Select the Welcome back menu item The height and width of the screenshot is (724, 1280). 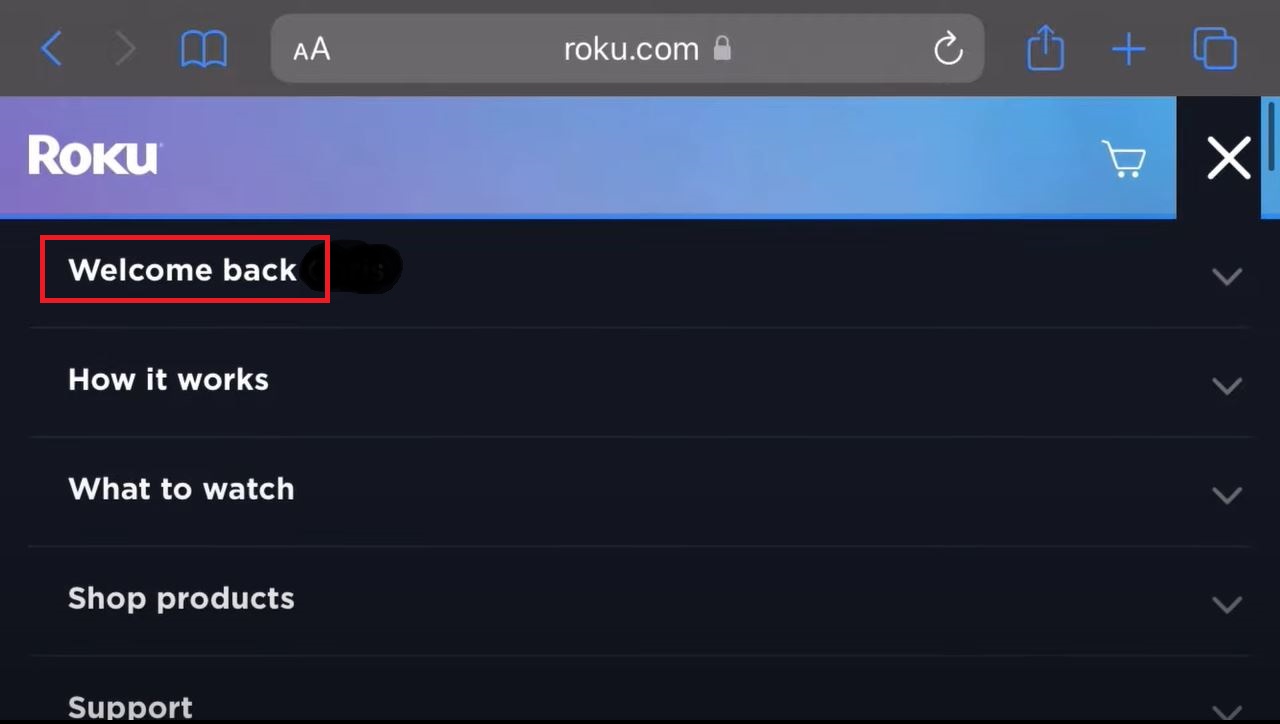(183, 270)
